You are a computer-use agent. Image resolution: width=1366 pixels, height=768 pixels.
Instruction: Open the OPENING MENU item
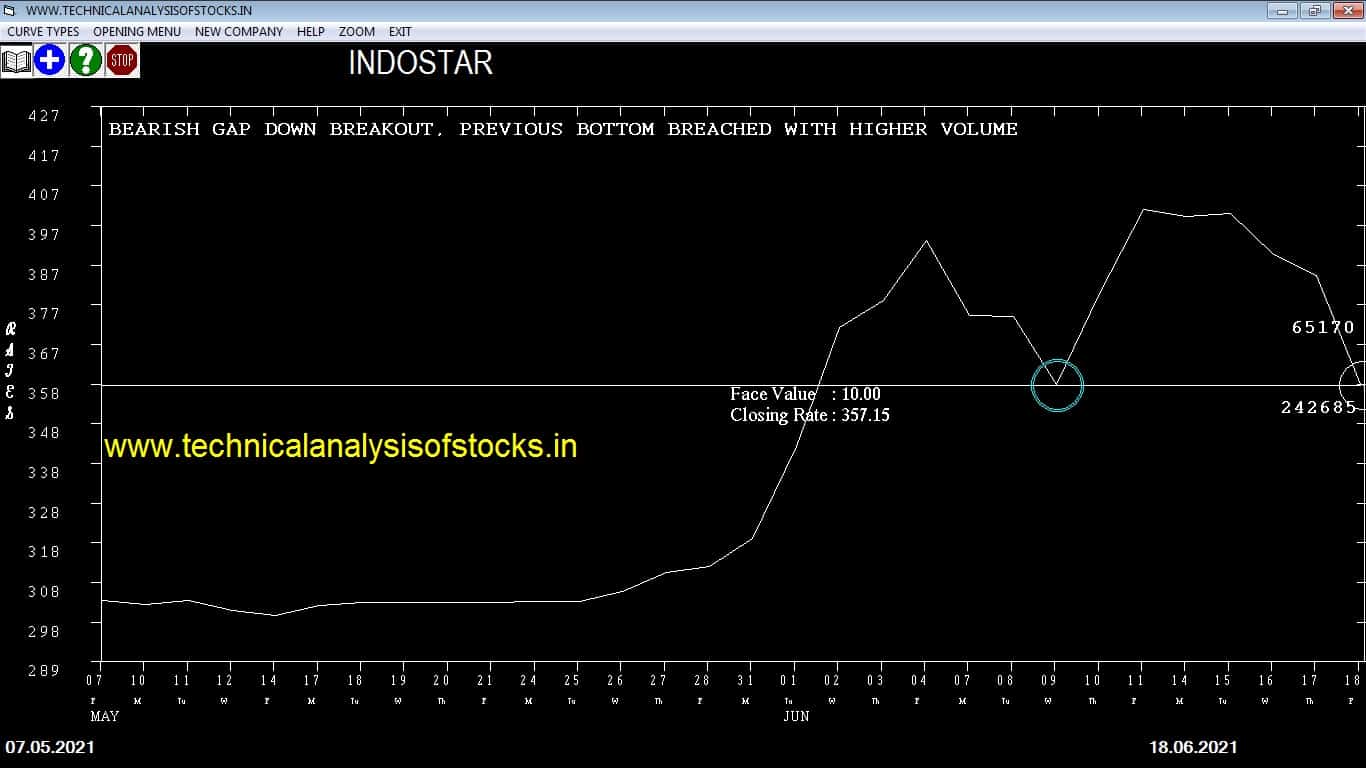[137, 31]
